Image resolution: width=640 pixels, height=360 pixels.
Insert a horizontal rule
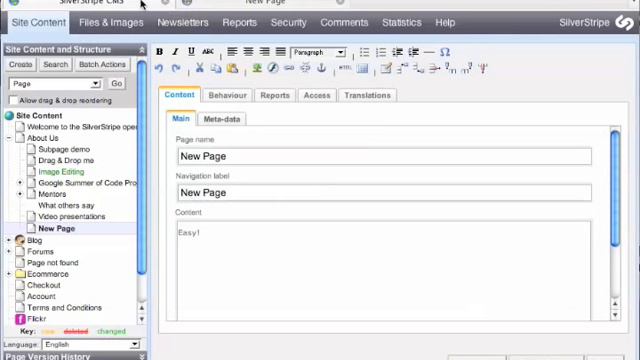[x=429, y=52]
